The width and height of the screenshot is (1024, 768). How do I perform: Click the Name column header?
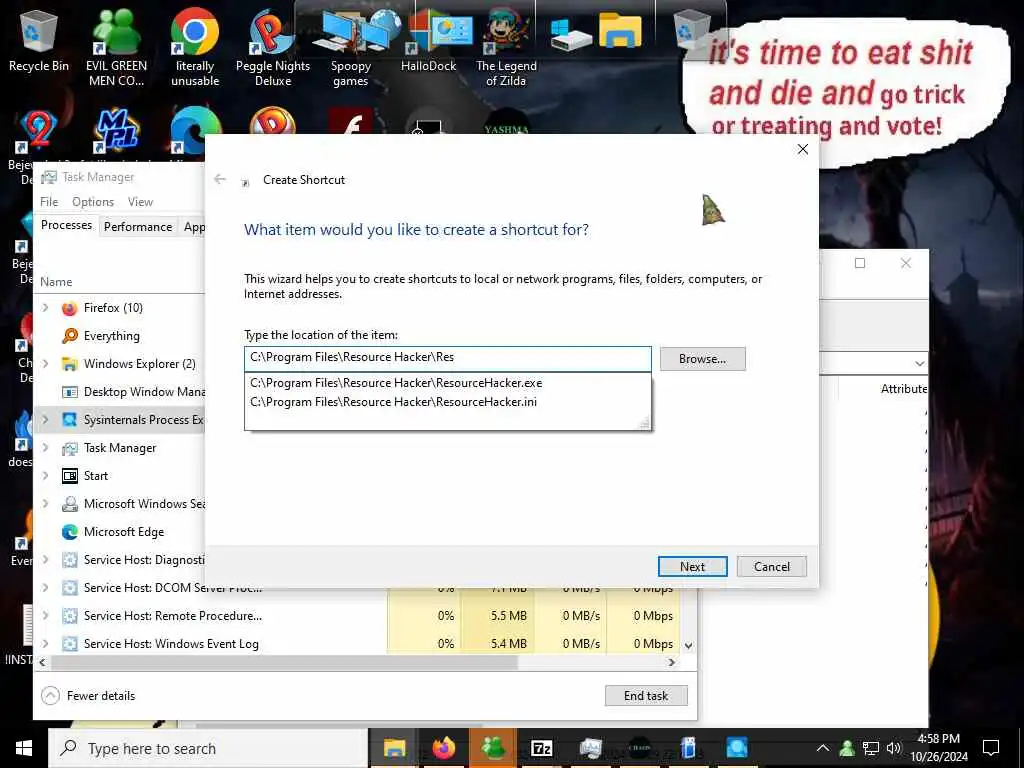pyautogui.click(x=56, y=281)
